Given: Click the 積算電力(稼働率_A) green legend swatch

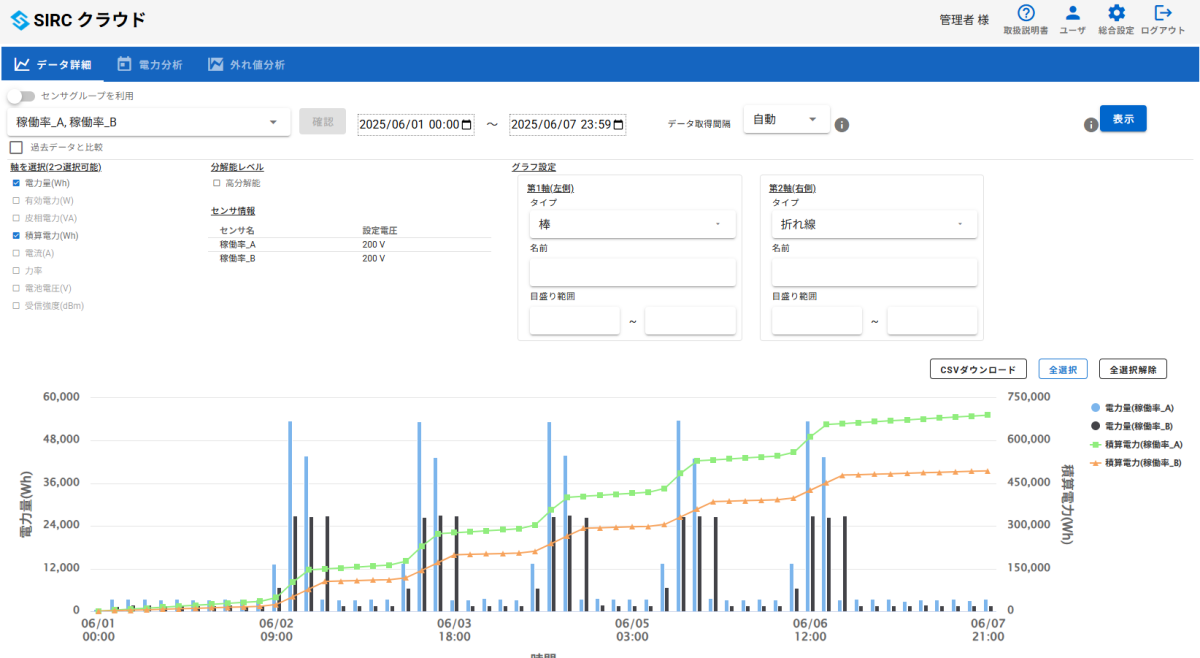Looking at the screenshot, I should tap(1096, 444).
